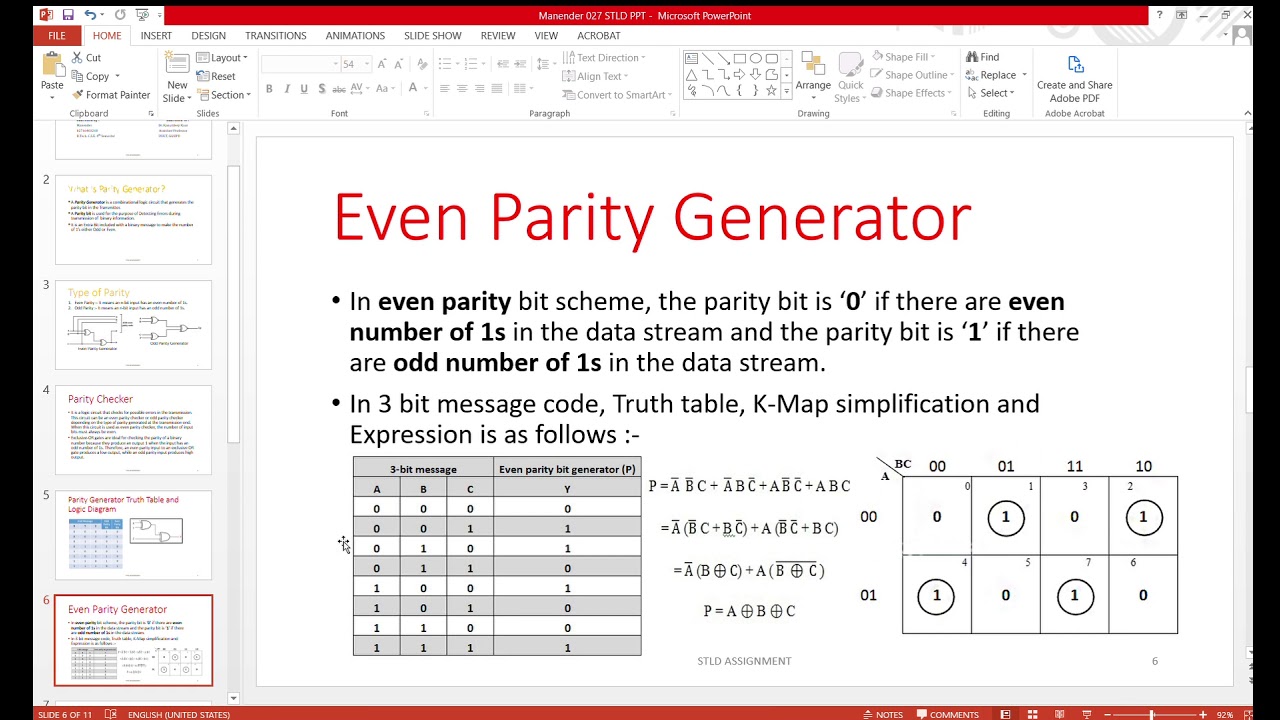Undo the last action
The image size is (1280, 720).
90,15
